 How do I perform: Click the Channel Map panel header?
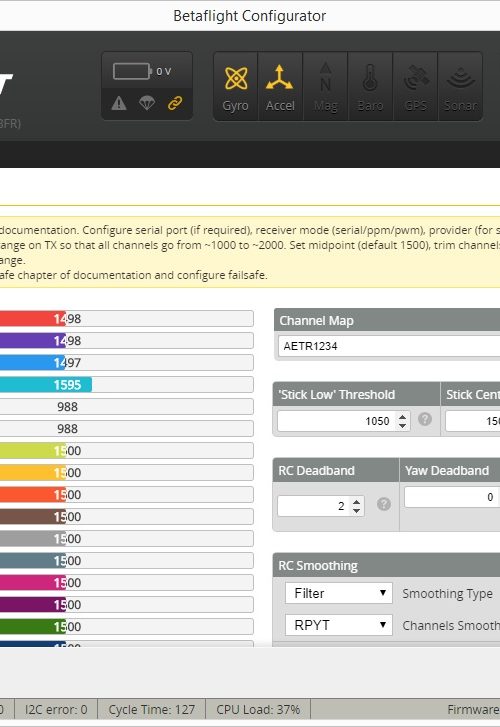[x=387, y=320]
